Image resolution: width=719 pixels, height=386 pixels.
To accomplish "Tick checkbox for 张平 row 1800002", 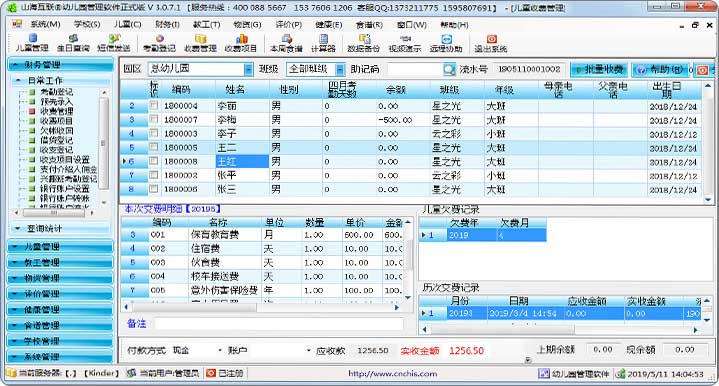I will pyautogui.click(x=154, y=175).
